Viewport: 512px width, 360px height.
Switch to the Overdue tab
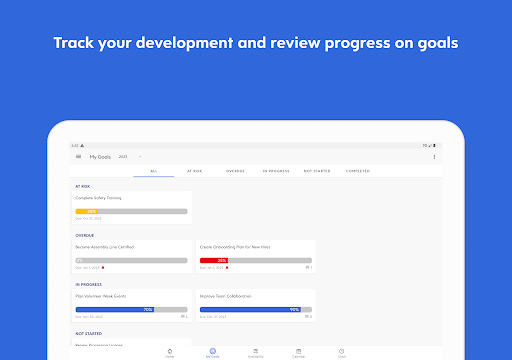(235, 171)
